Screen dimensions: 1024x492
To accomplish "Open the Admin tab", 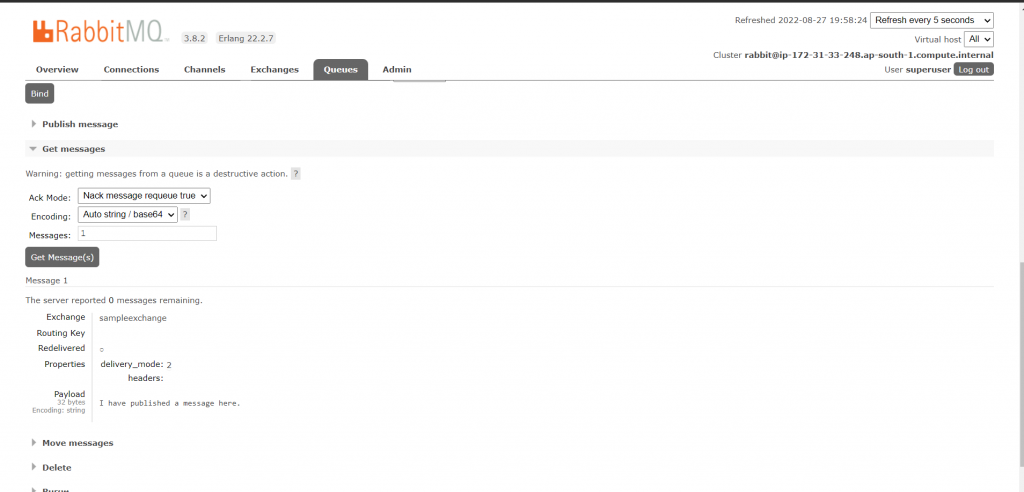I will [x=397, y=69].
